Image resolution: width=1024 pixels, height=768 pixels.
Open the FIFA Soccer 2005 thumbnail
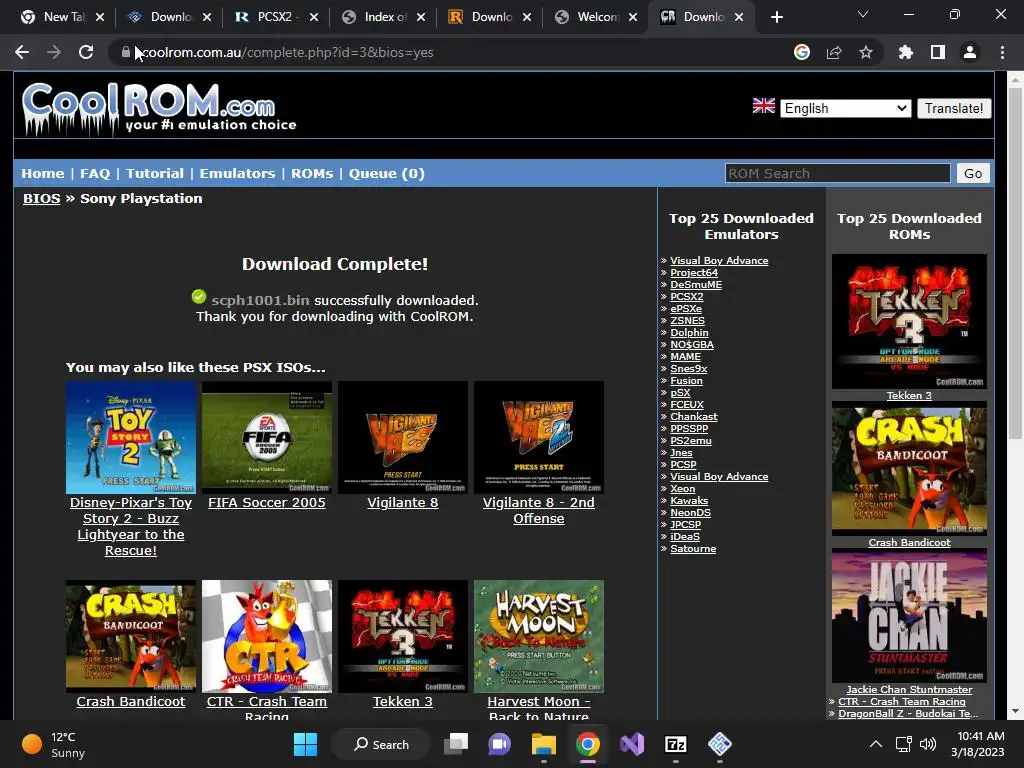(x=266, y=437)
